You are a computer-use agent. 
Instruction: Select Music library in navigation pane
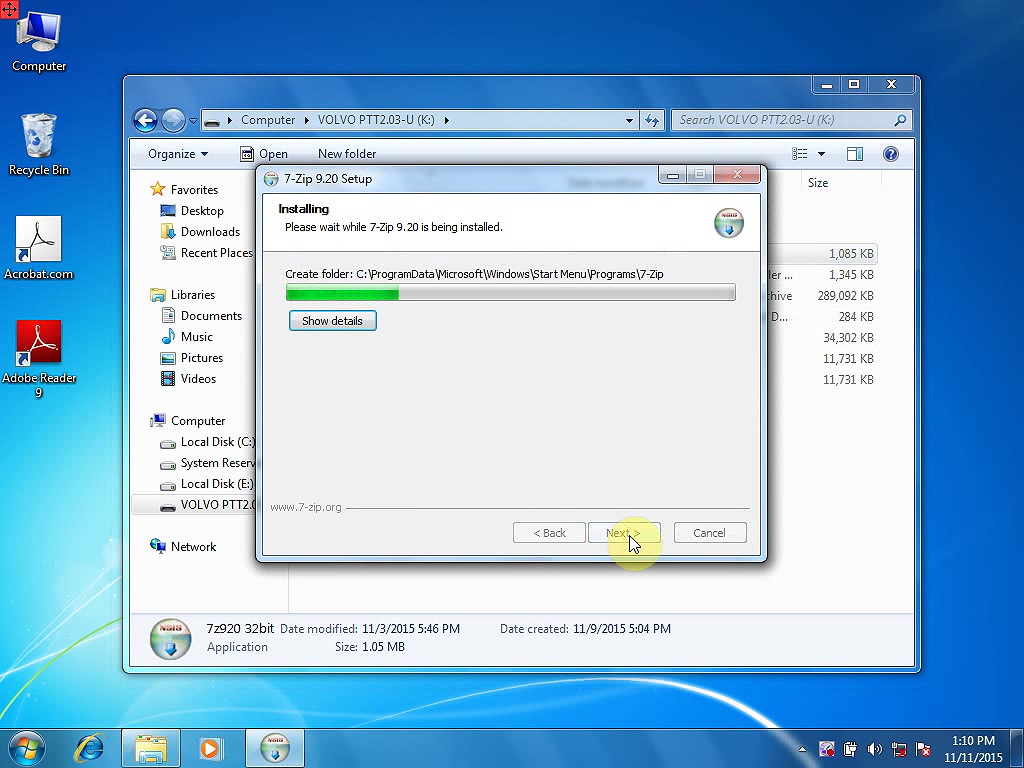[187, 337]
